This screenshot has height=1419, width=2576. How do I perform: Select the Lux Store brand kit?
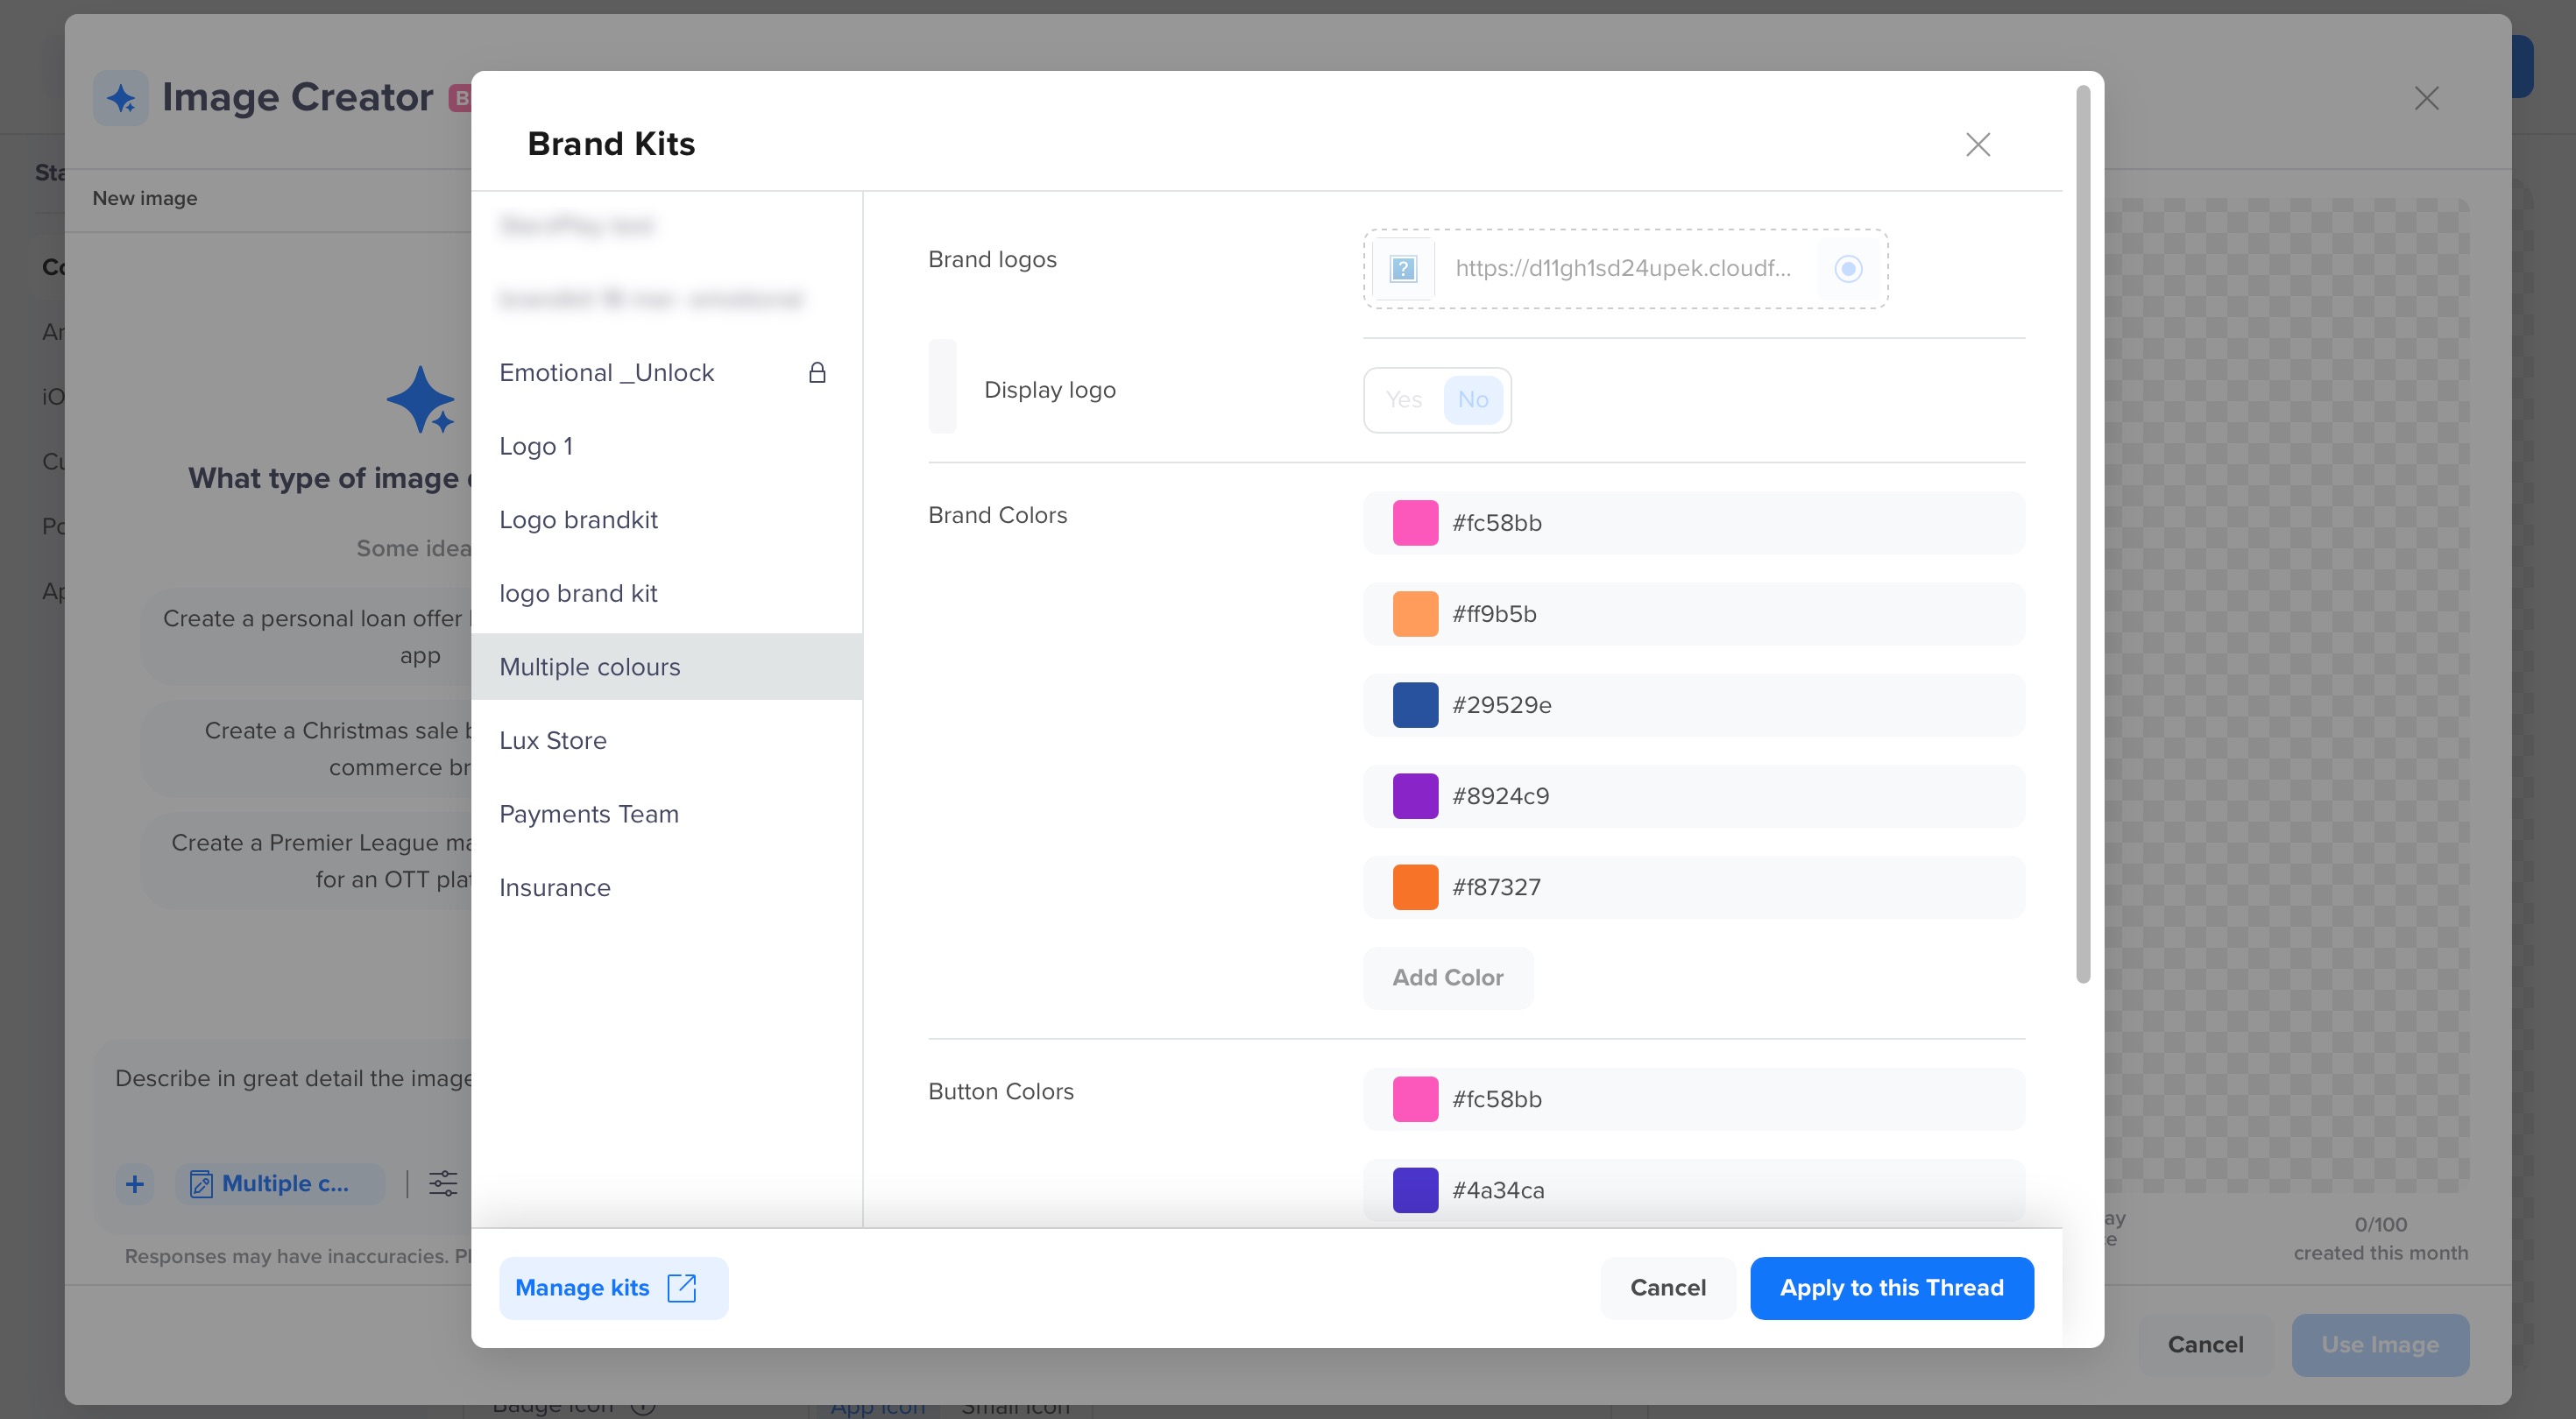pyautogui.click(x=667, y=741)
